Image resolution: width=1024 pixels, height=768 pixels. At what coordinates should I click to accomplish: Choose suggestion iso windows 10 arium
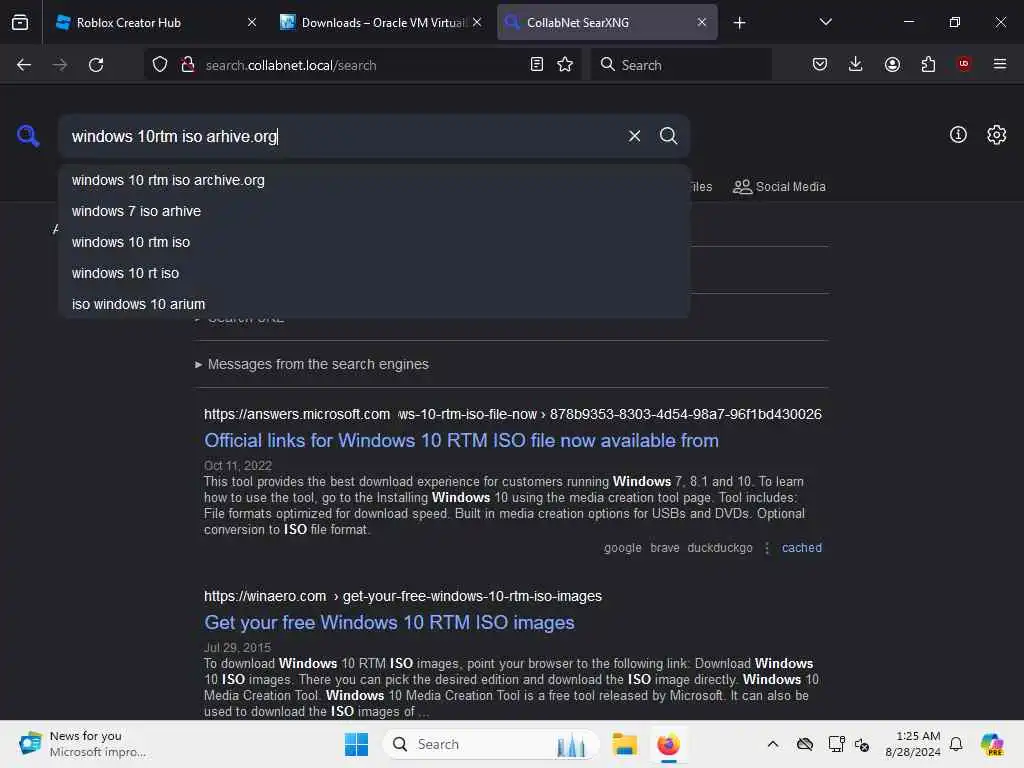[x=374, y=304]
